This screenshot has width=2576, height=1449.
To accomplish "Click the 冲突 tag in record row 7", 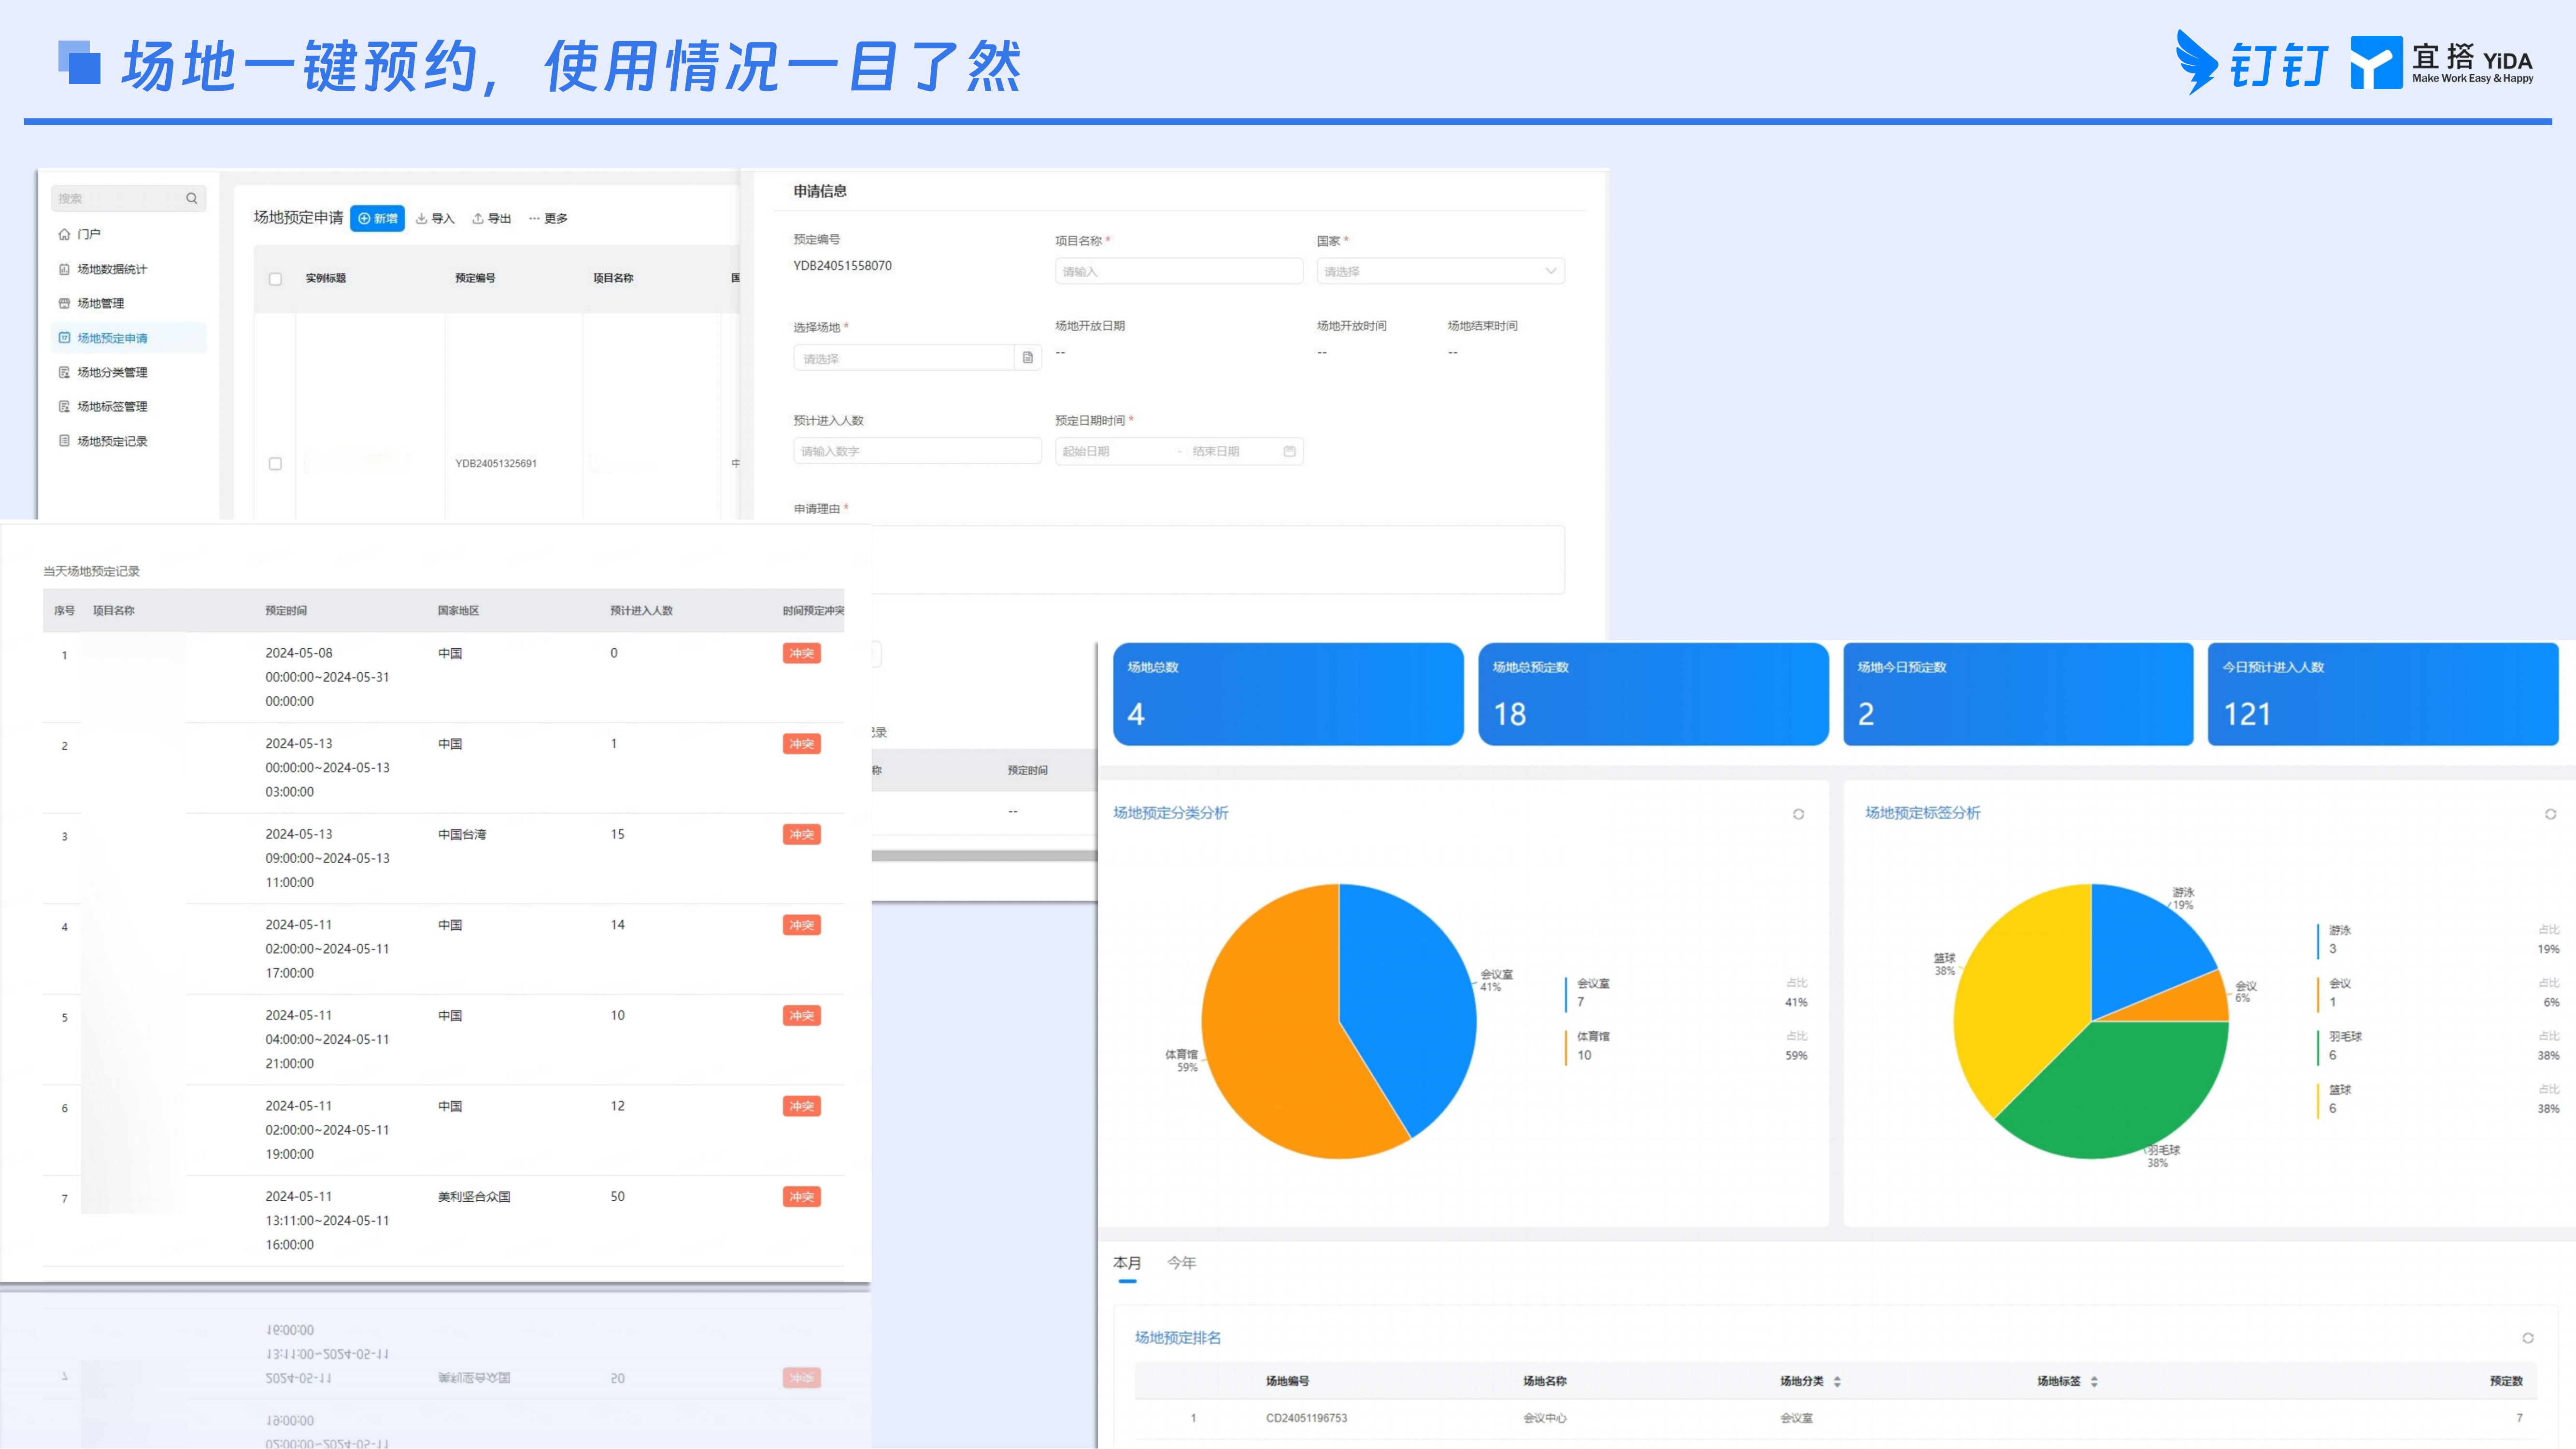I will 801,1197.
